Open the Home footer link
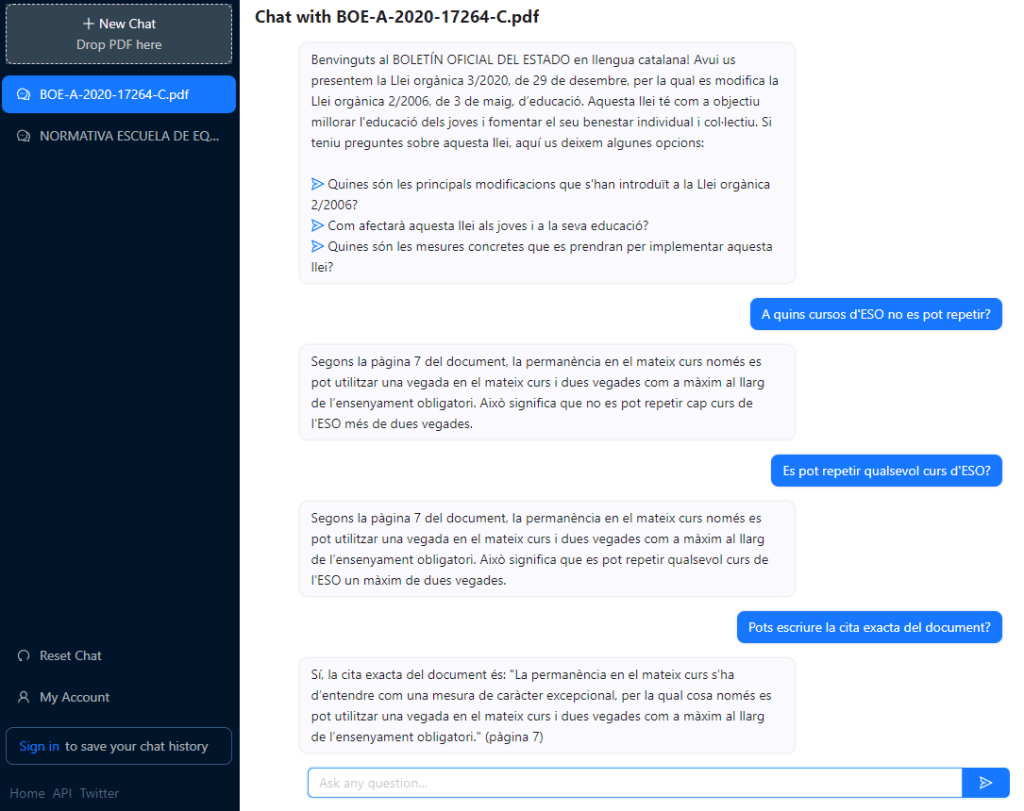 click(27, 793)
